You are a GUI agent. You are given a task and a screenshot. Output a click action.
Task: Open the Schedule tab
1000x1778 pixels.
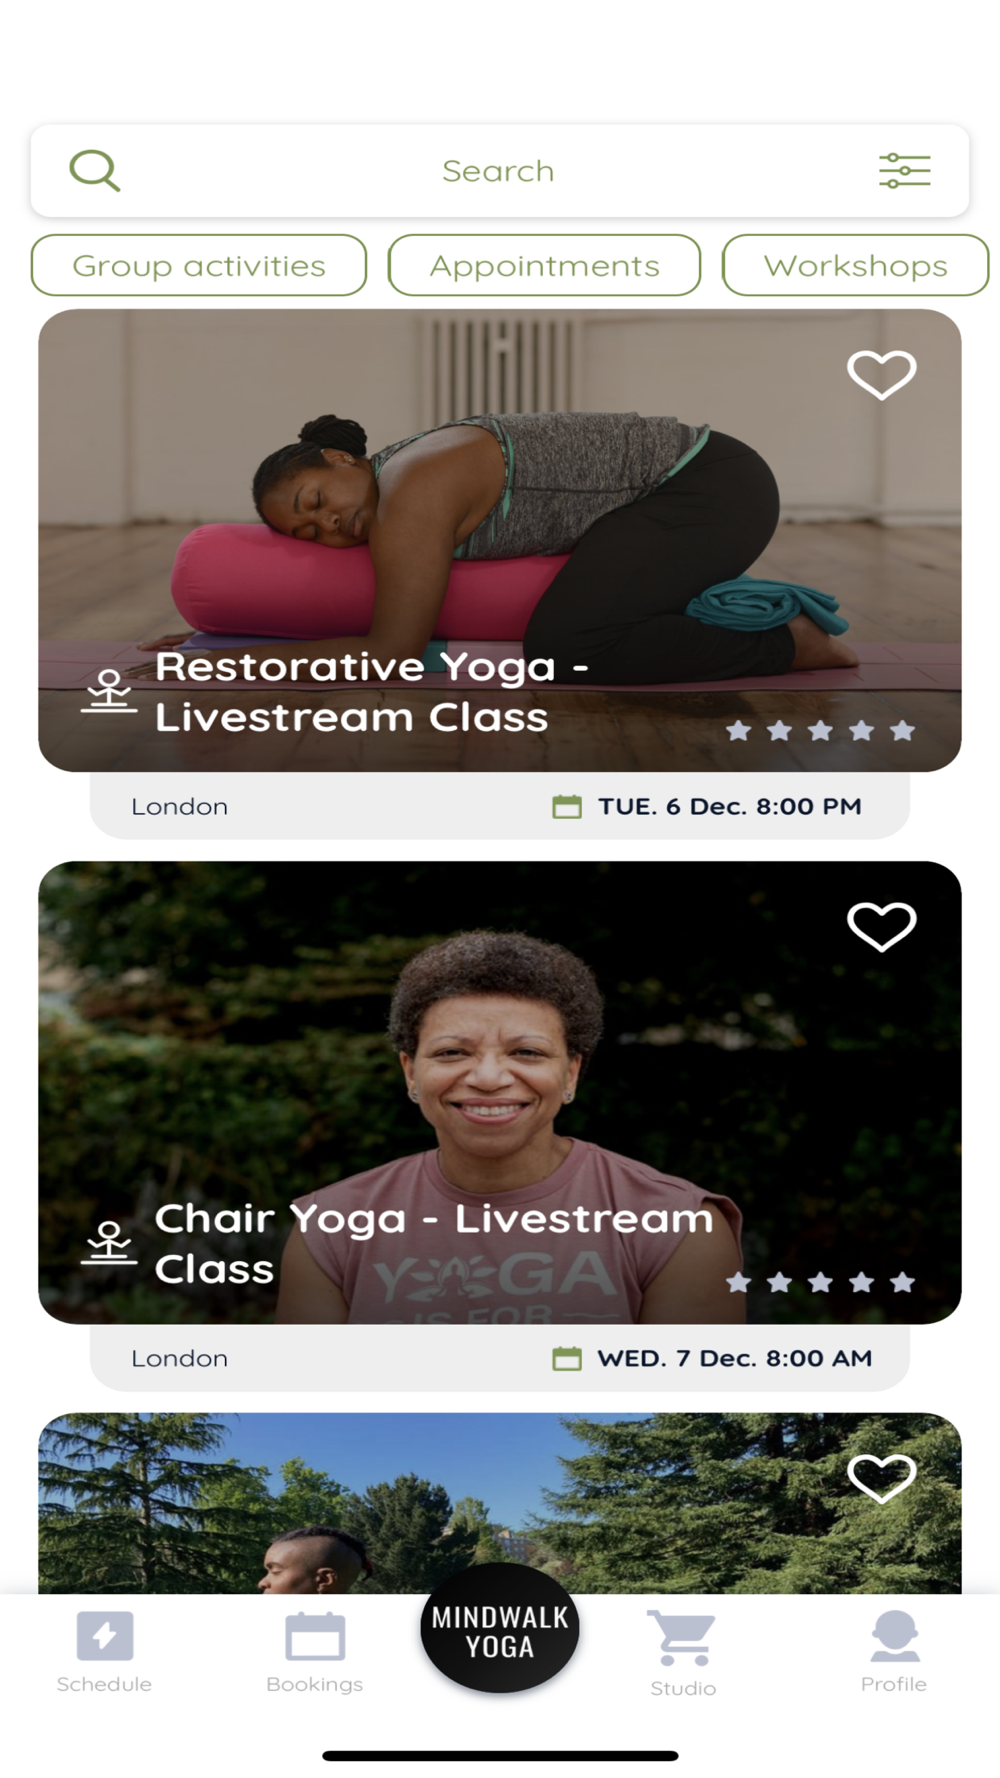pos(104,1652)
